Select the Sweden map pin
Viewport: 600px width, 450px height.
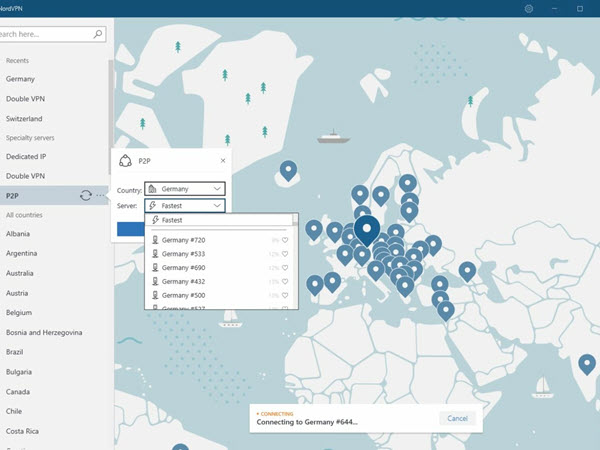[x=381, y=196]
